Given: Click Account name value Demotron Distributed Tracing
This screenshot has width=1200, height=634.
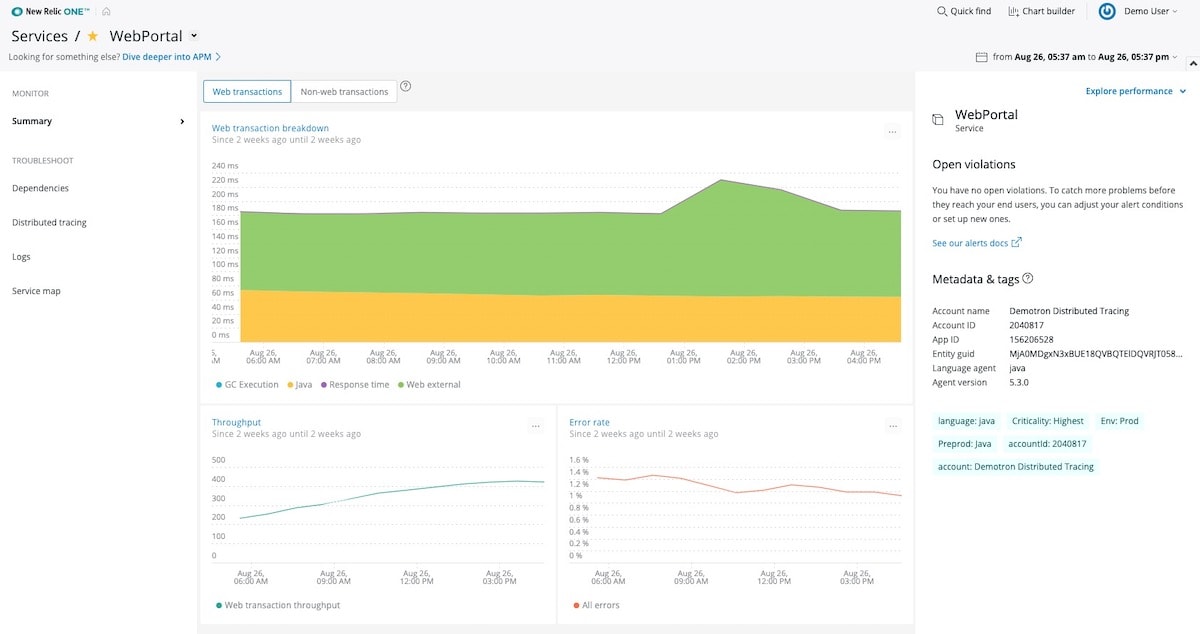Looking at the screenshot, I should pyautogui.click(x=1069, y=311).
